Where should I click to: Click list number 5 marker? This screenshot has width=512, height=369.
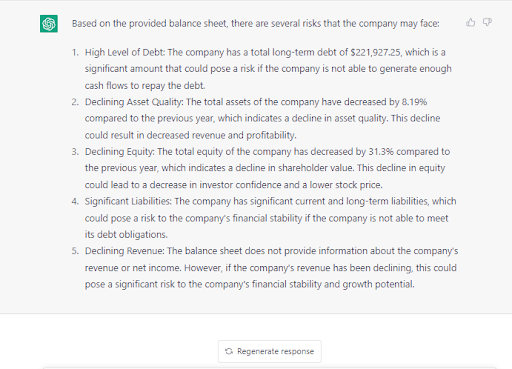[x=75, y=251]
